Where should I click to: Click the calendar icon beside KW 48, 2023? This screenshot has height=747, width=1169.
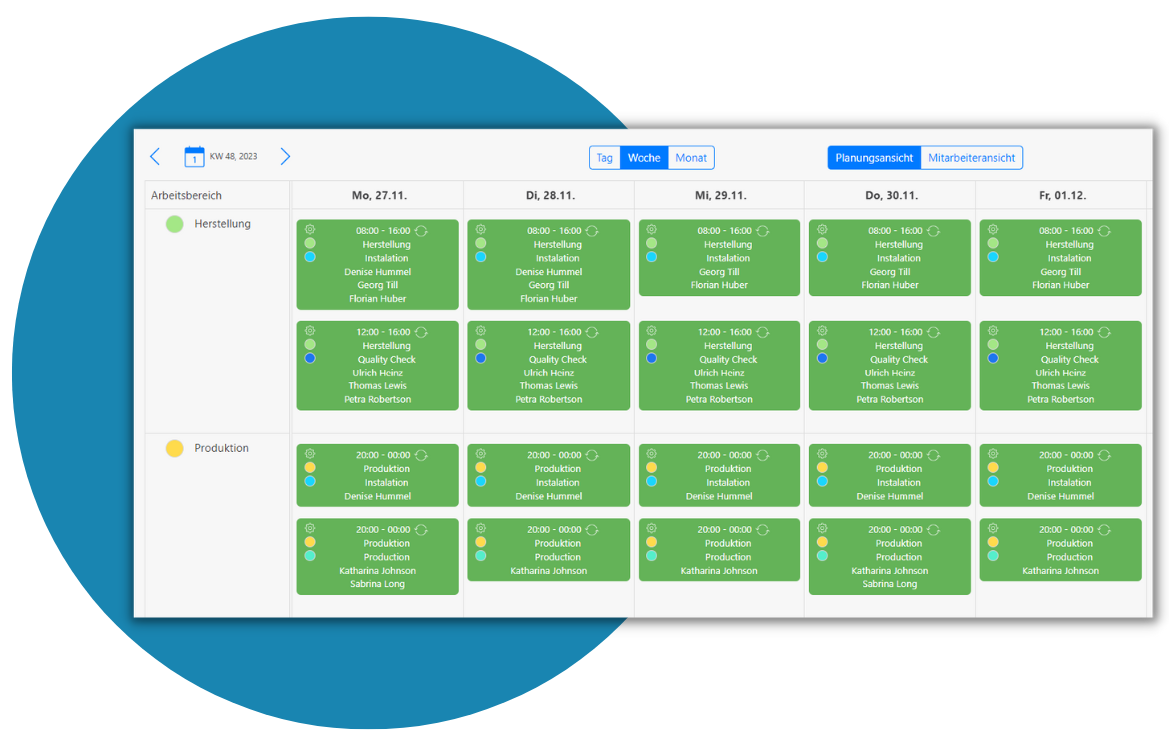[194, 157]
